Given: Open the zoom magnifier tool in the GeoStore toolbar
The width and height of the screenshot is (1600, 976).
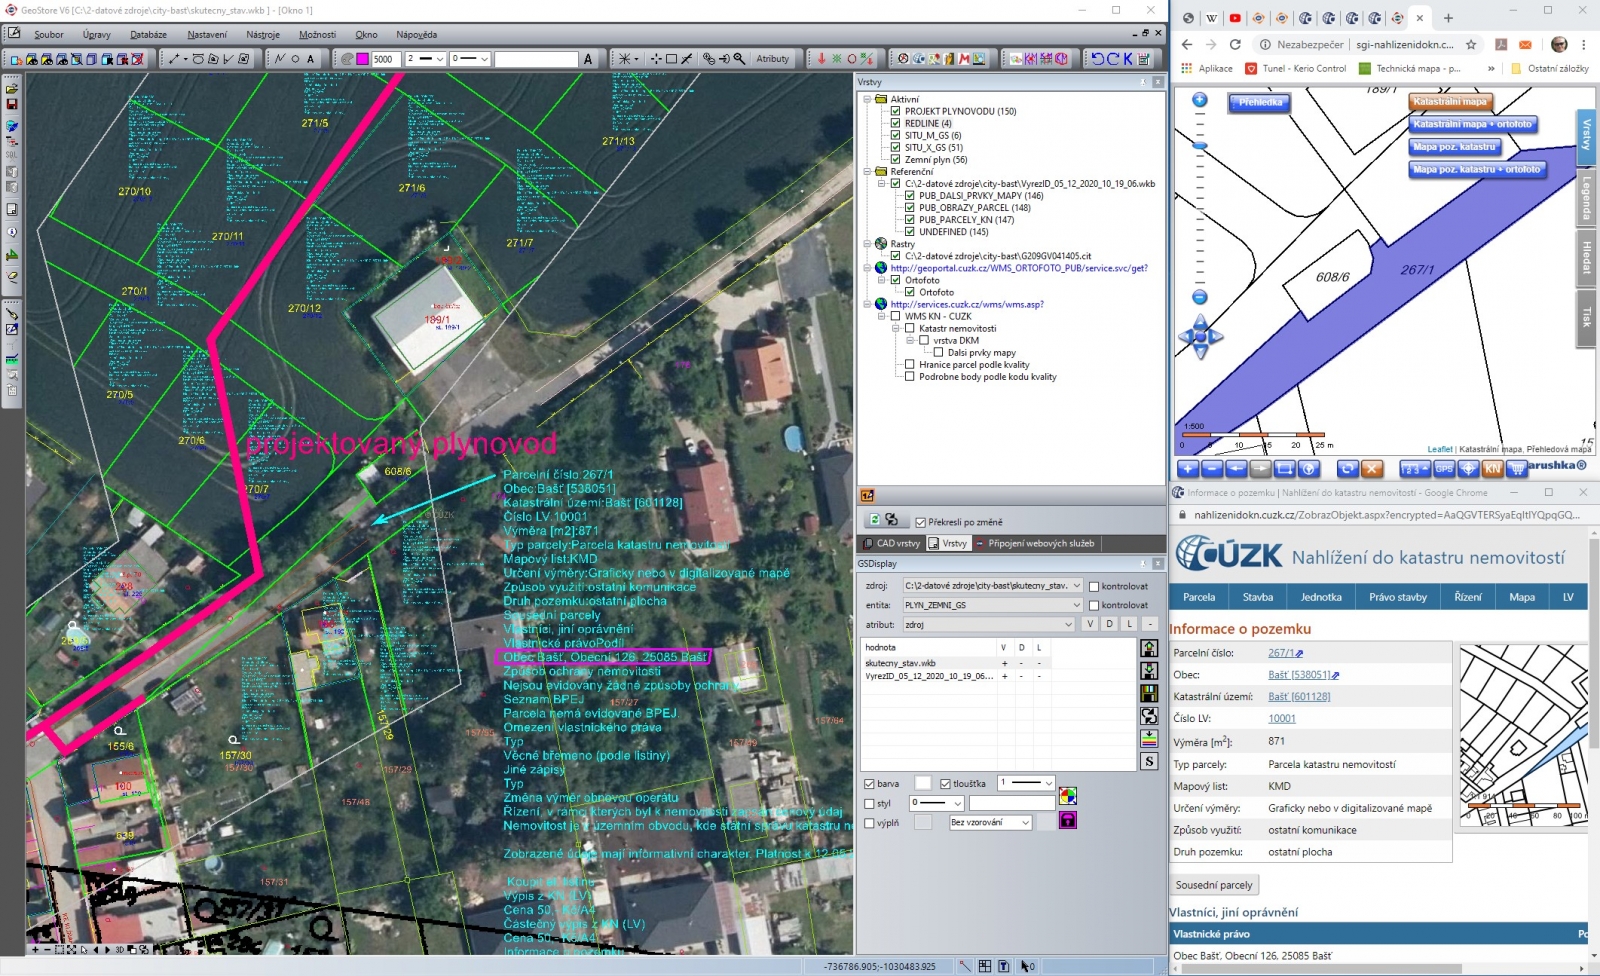Looking at the screenshot, I should [x=740, y=59].
